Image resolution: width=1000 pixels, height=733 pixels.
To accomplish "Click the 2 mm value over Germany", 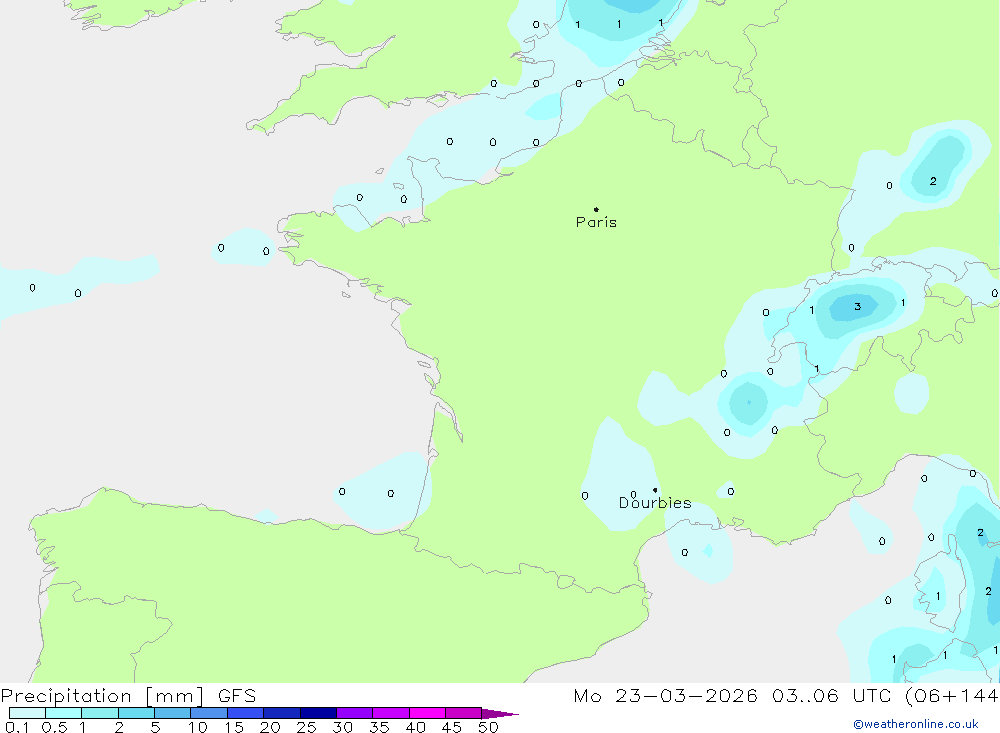I will 933,181.
